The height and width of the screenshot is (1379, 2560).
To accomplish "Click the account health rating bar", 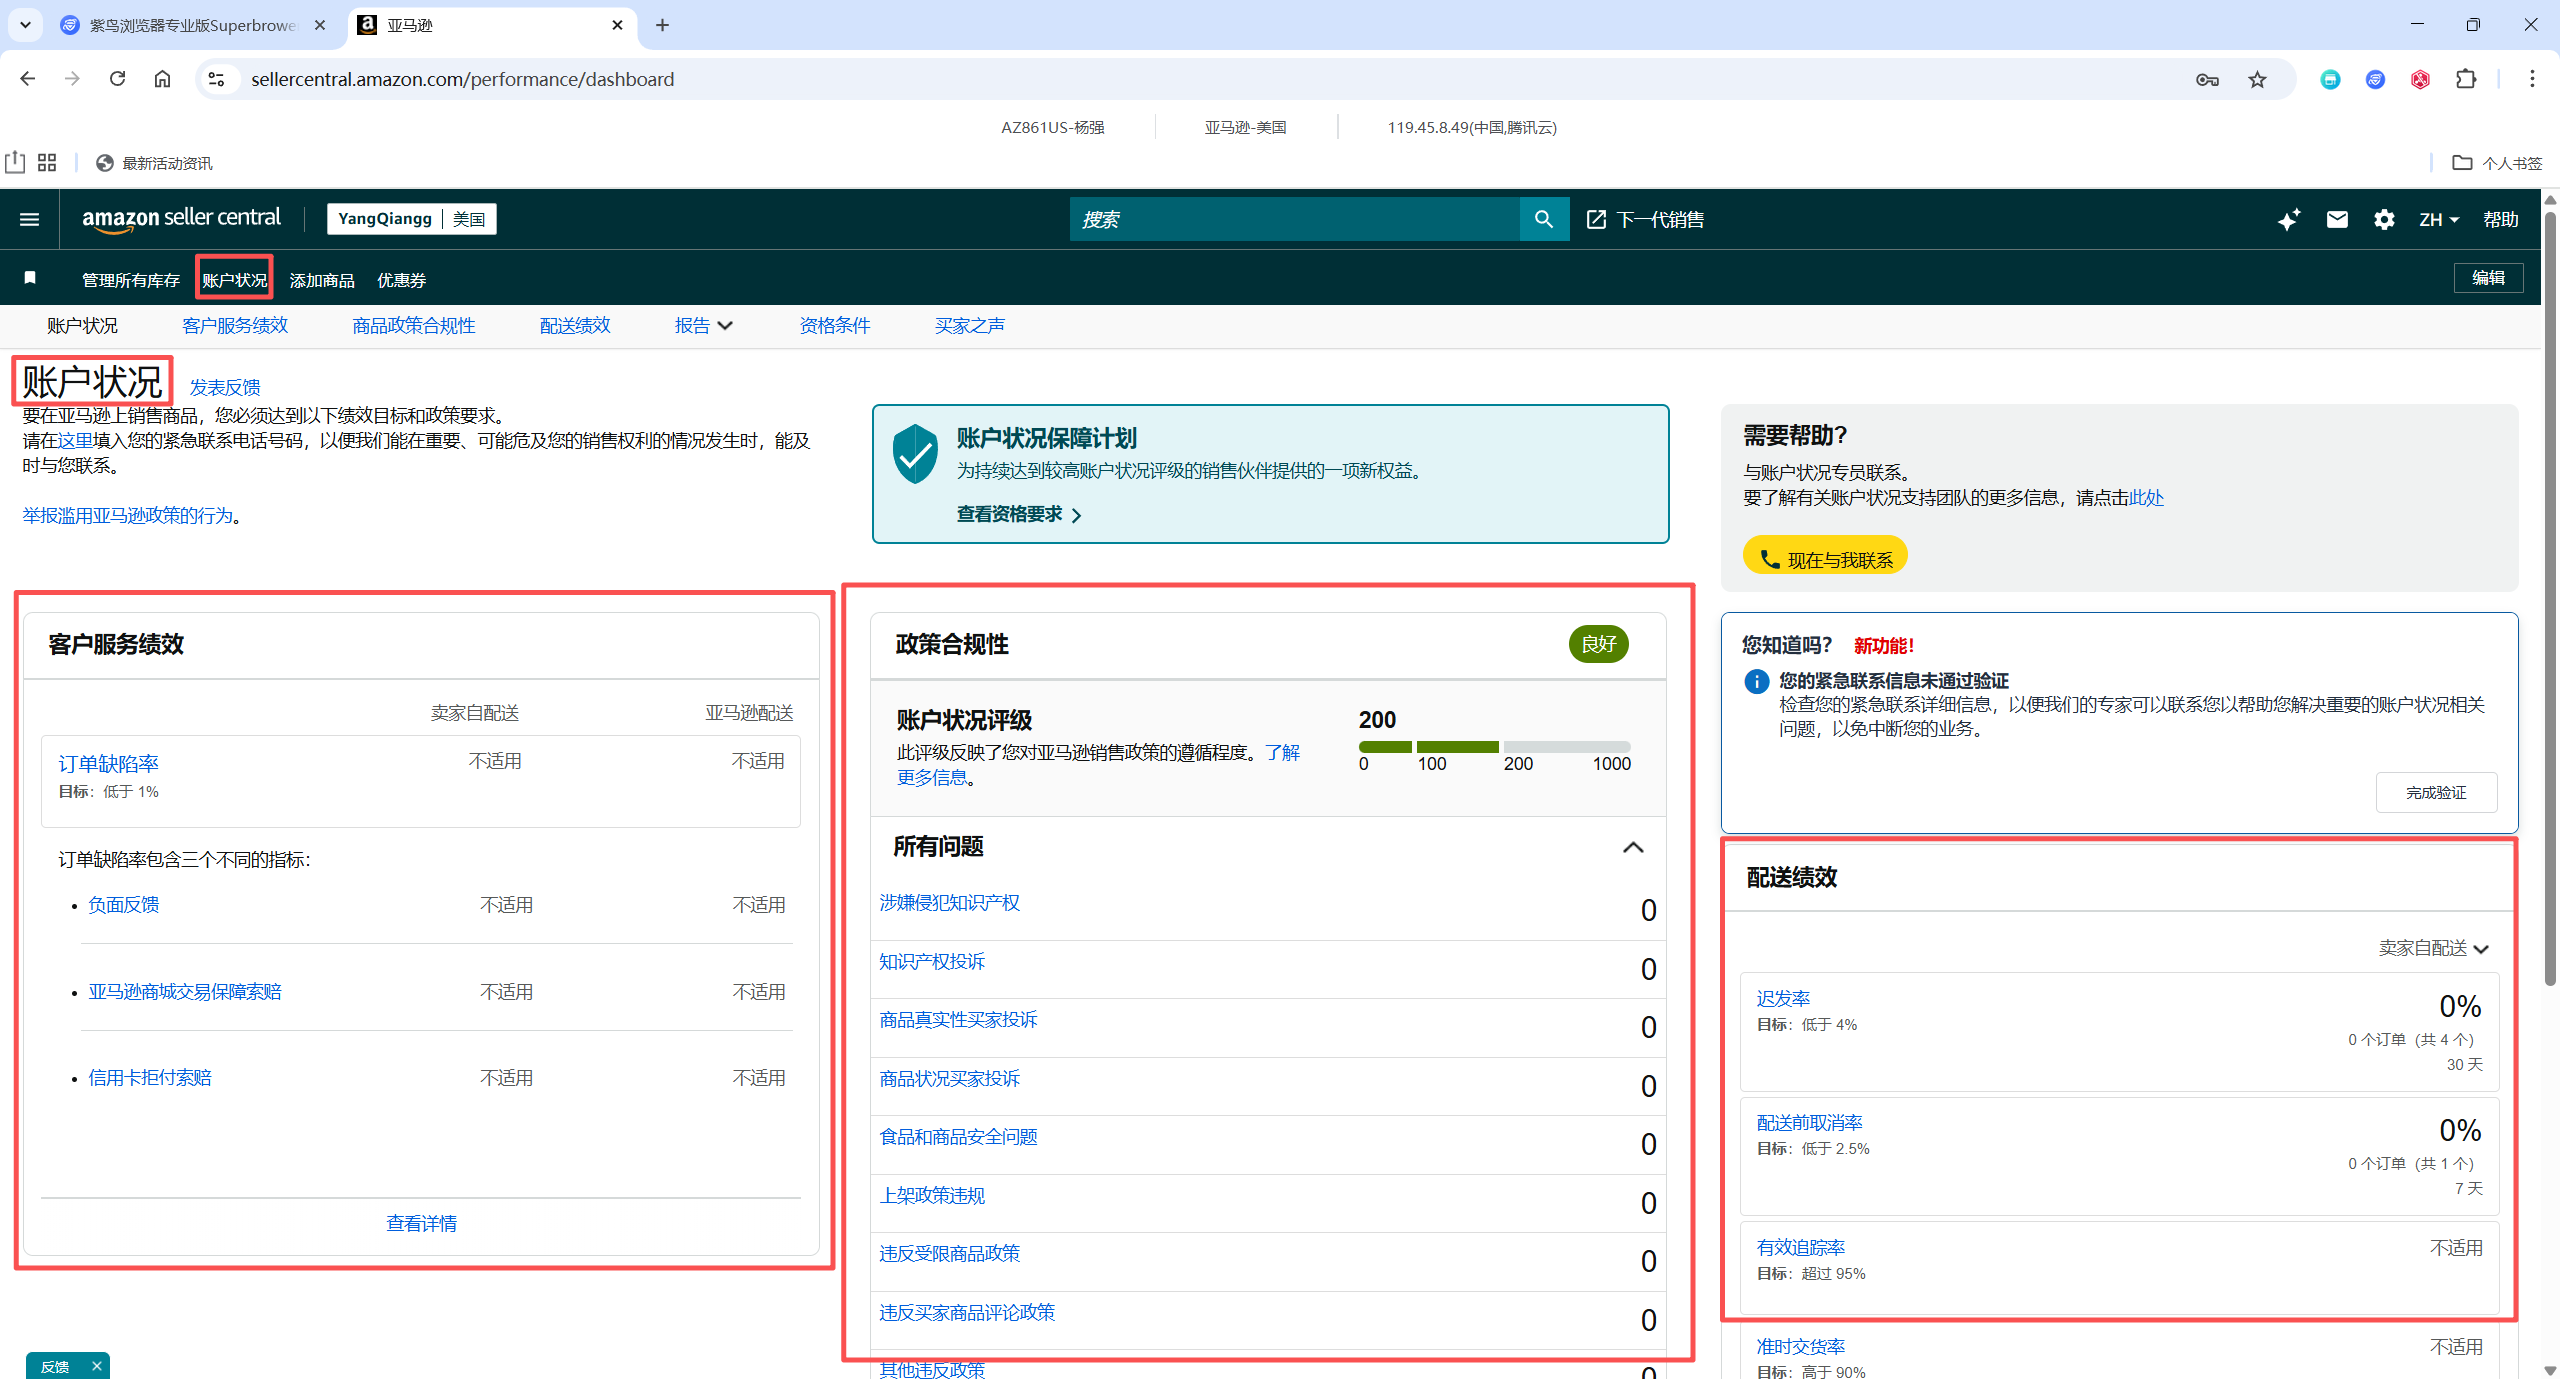I will click(x=1493, y=747).
